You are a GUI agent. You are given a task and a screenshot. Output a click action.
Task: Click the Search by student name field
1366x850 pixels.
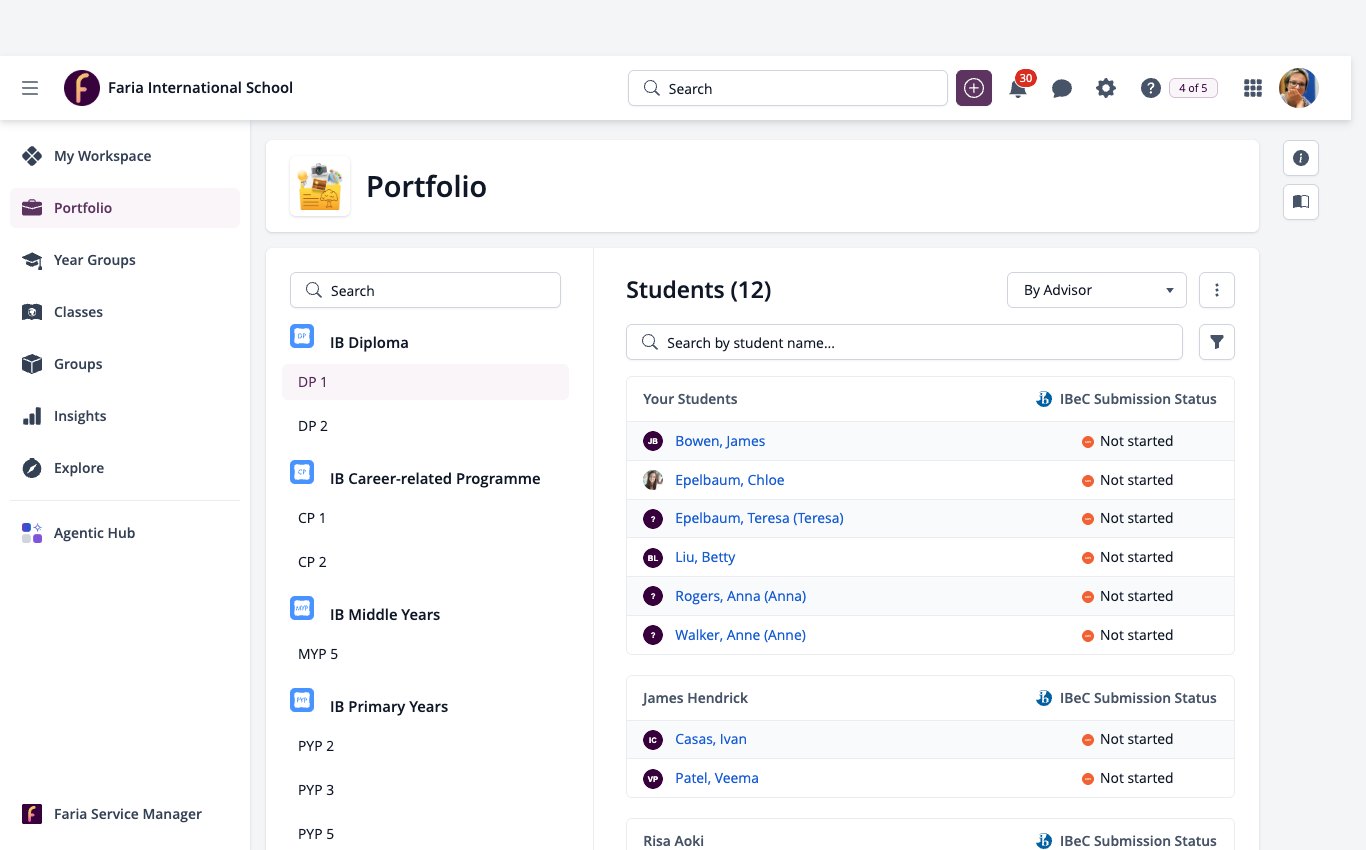(x=904, y=342)
